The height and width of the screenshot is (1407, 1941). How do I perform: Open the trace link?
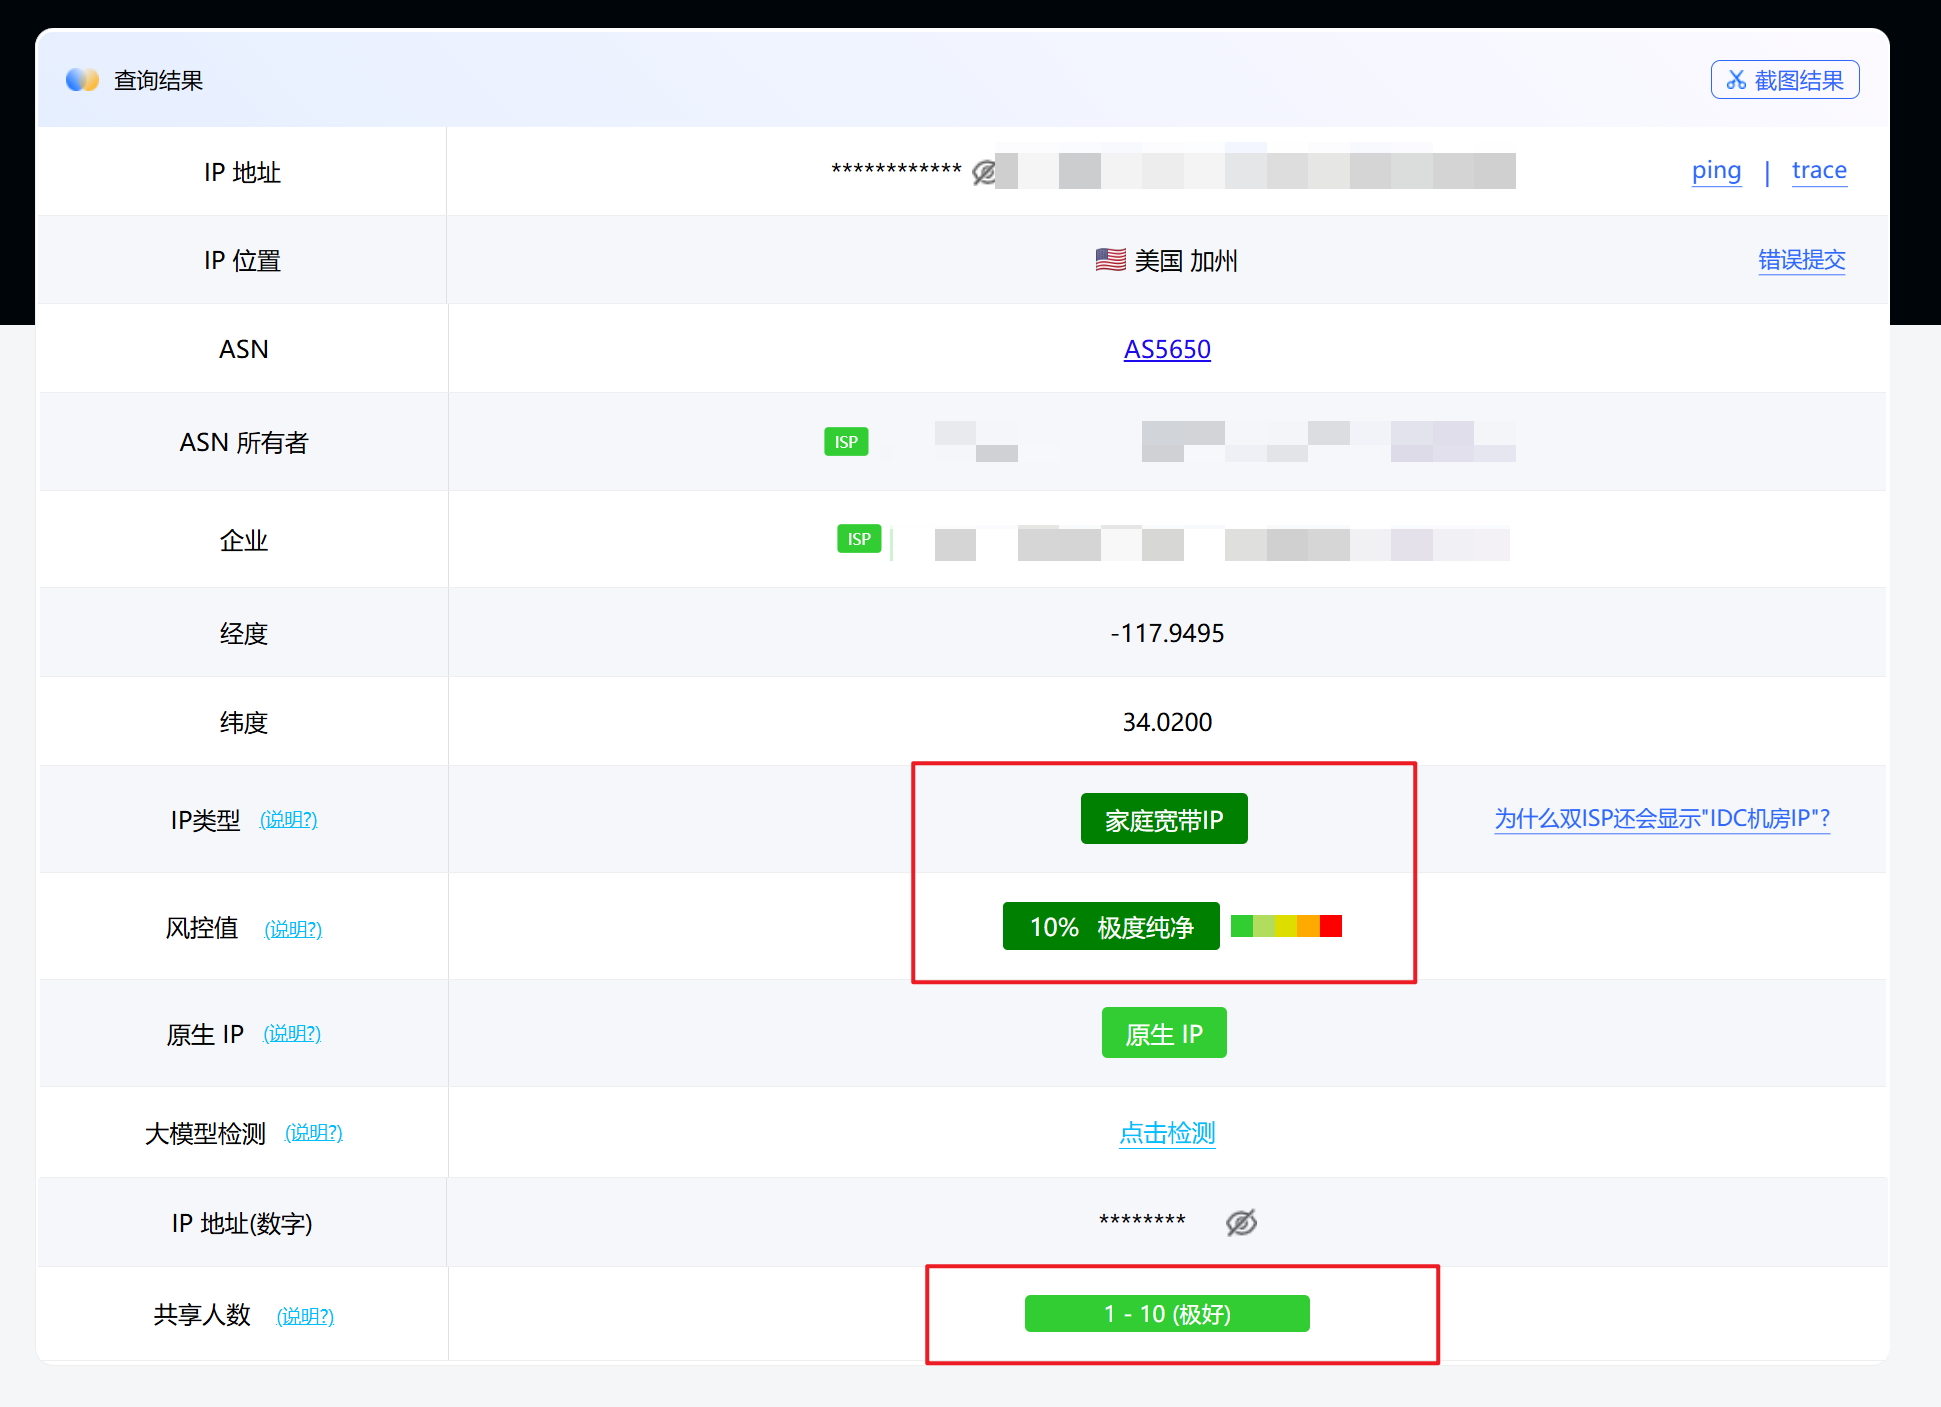1819,171
